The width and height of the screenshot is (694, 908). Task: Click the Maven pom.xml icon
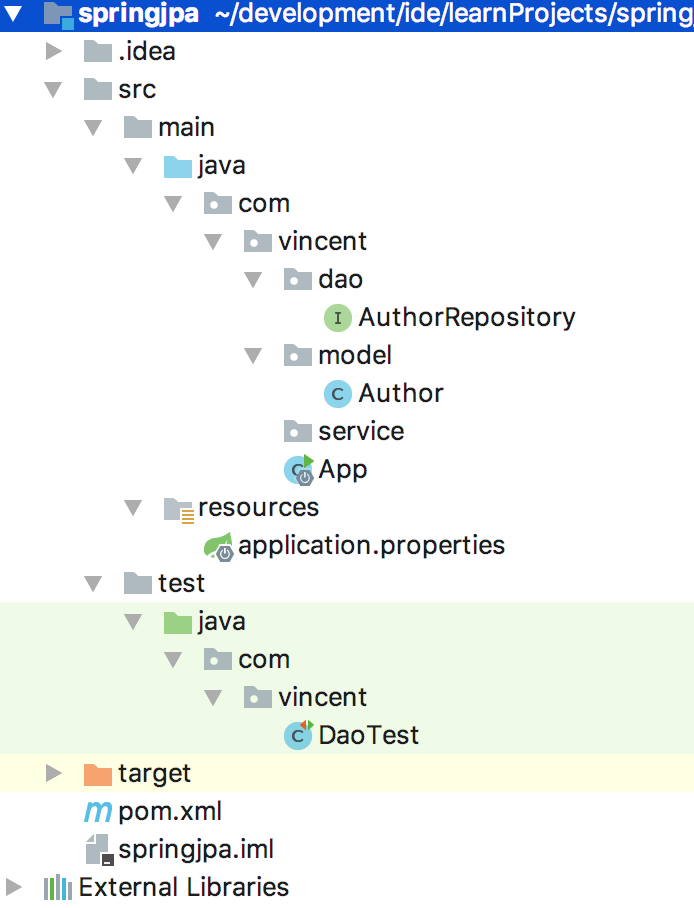(x=98, y=811)
